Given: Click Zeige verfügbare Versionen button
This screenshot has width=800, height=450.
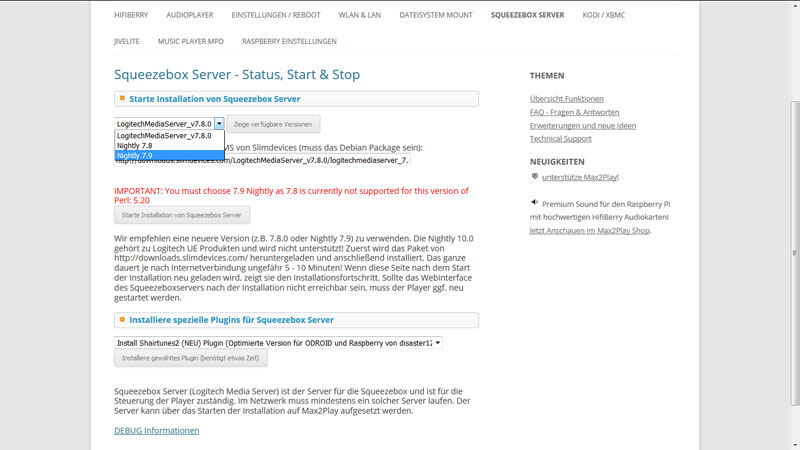Looking at the screenshot, I should click(273, 124).
